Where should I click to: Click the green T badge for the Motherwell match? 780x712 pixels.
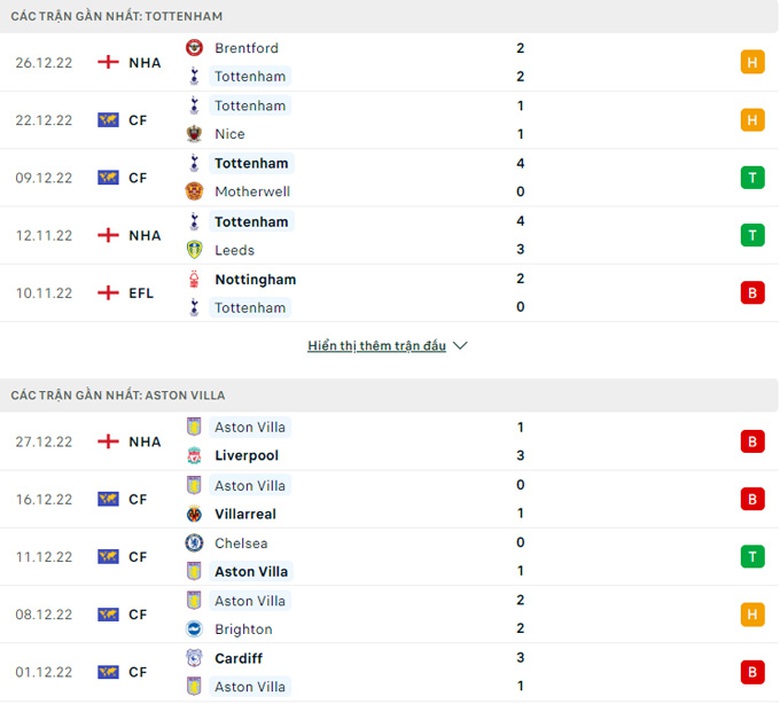tap(752, 178)
